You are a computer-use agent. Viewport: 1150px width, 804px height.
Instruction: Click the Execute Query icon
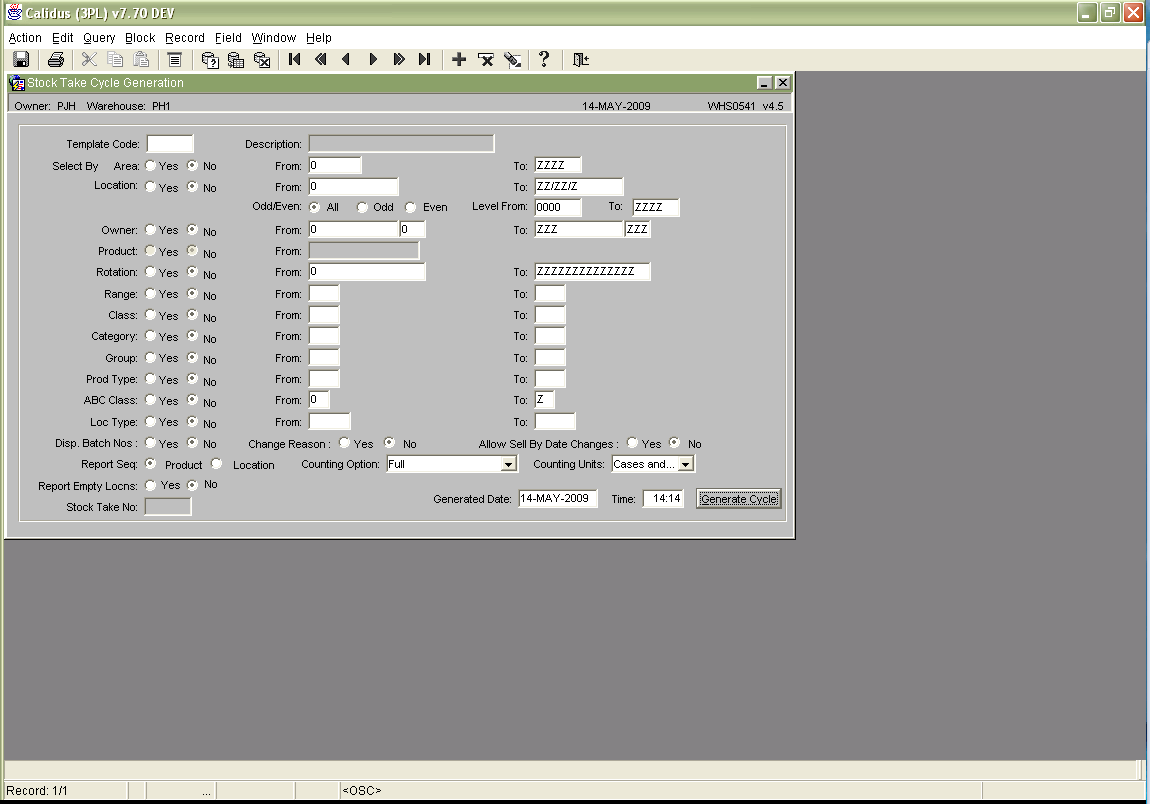(235, 59)
